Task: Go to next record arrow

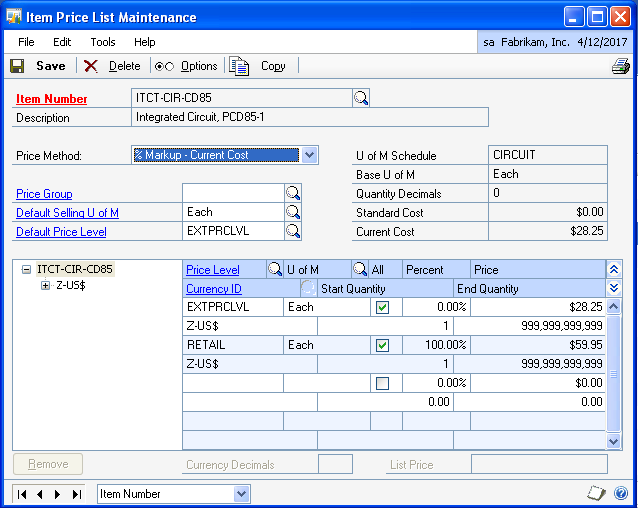Action: tap(57, 494)
